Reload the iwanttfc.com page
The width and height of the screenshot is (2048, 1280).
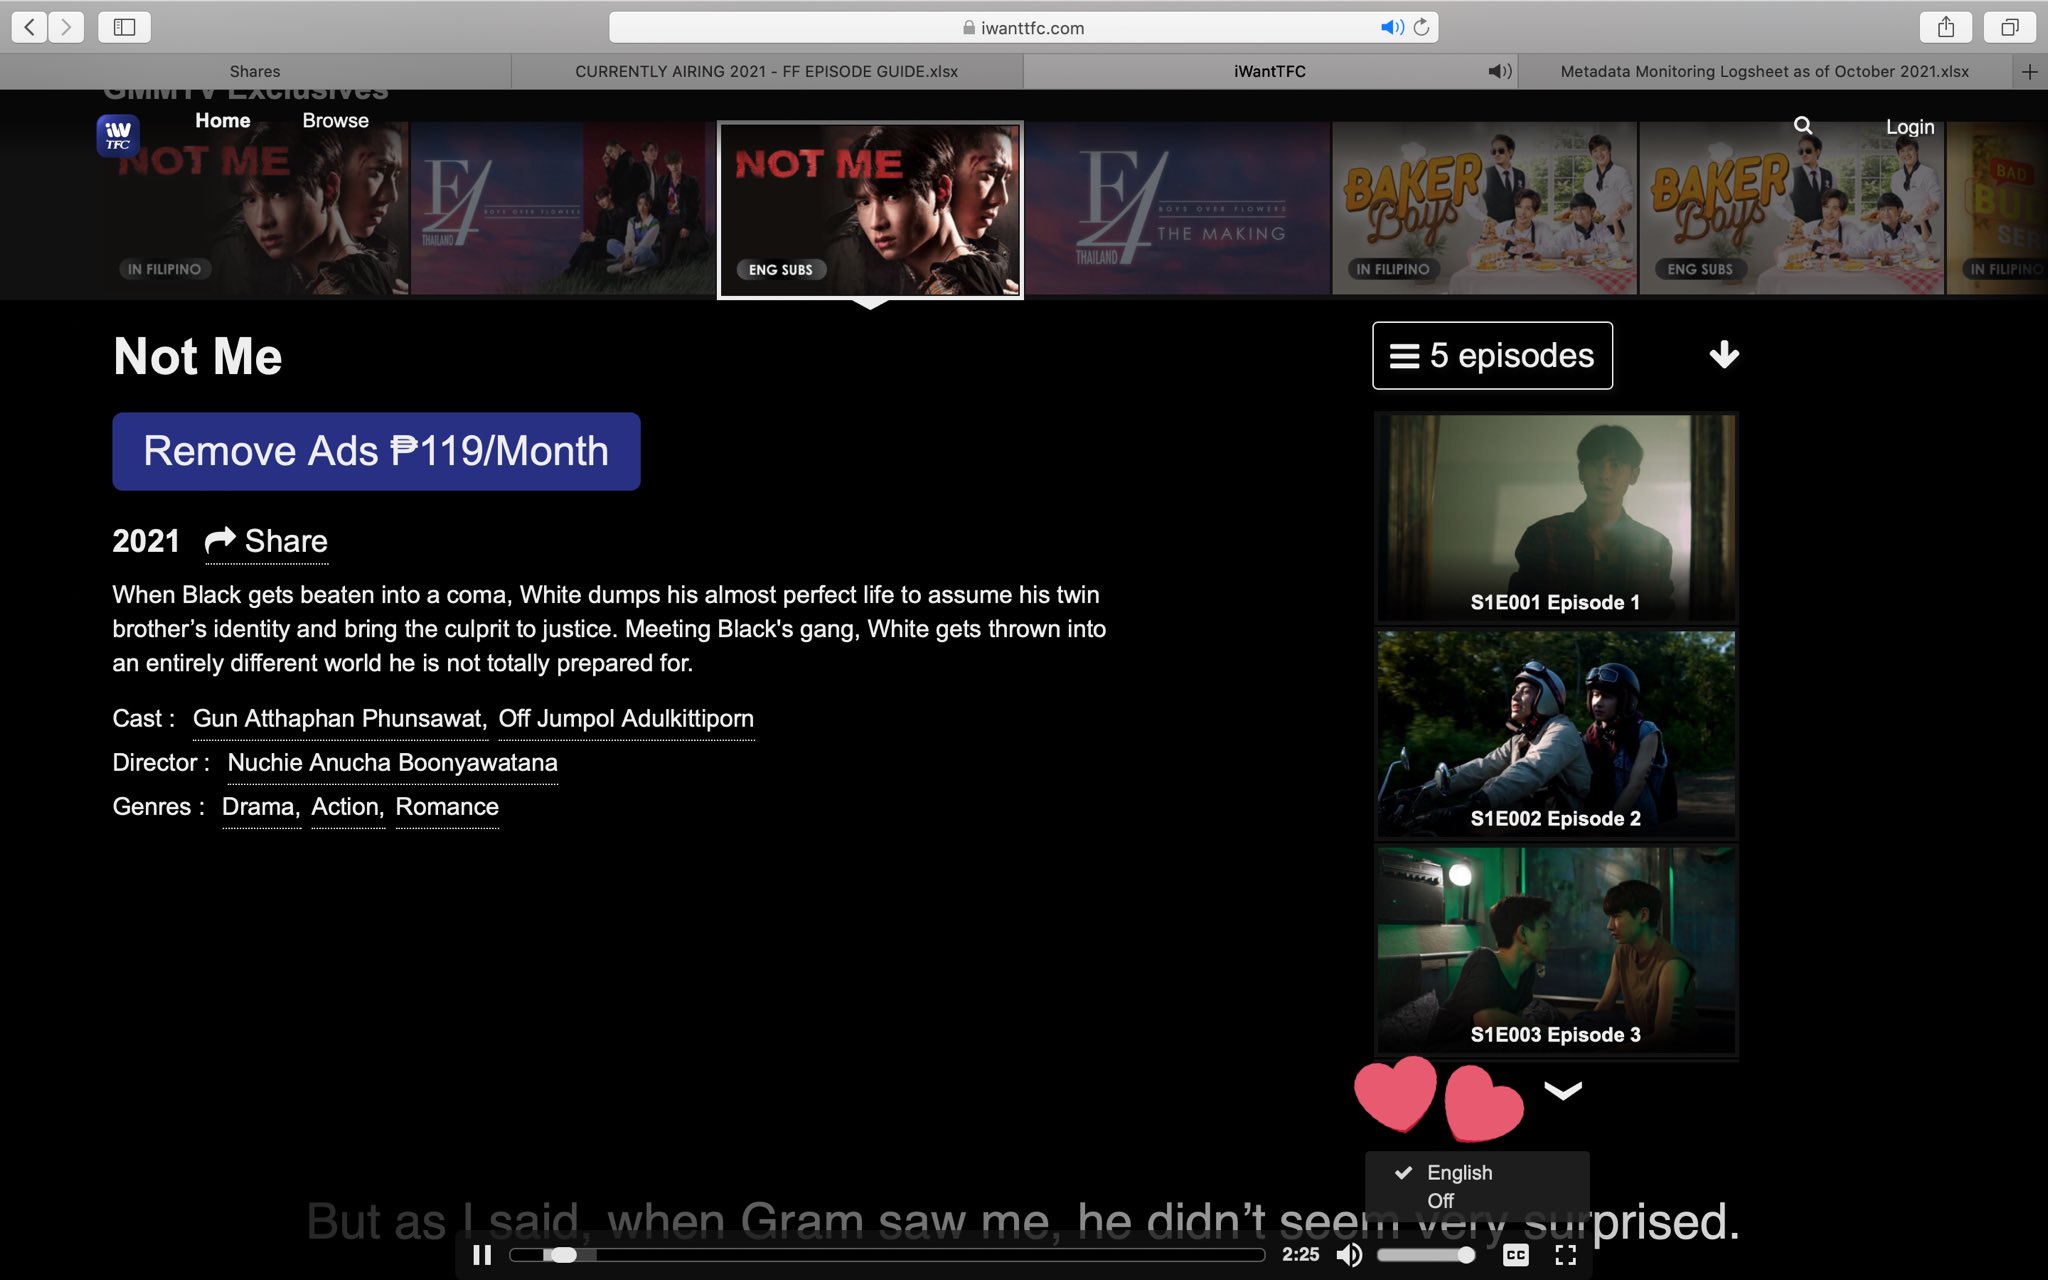(x=1421, y=27)
